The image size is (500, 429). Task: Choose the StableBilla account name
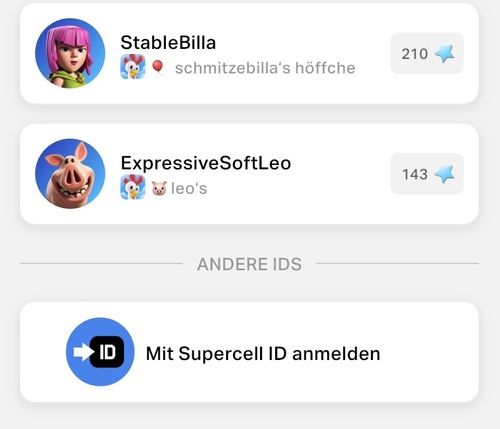coord(168,43)
